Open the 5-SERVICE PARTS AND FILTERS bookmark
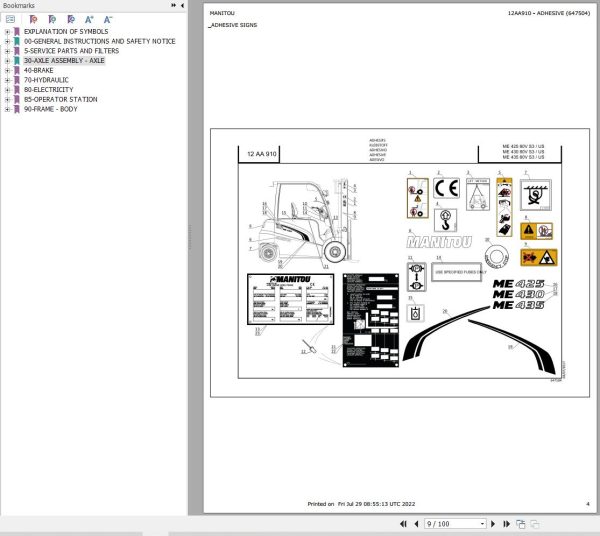 point(71,51)
